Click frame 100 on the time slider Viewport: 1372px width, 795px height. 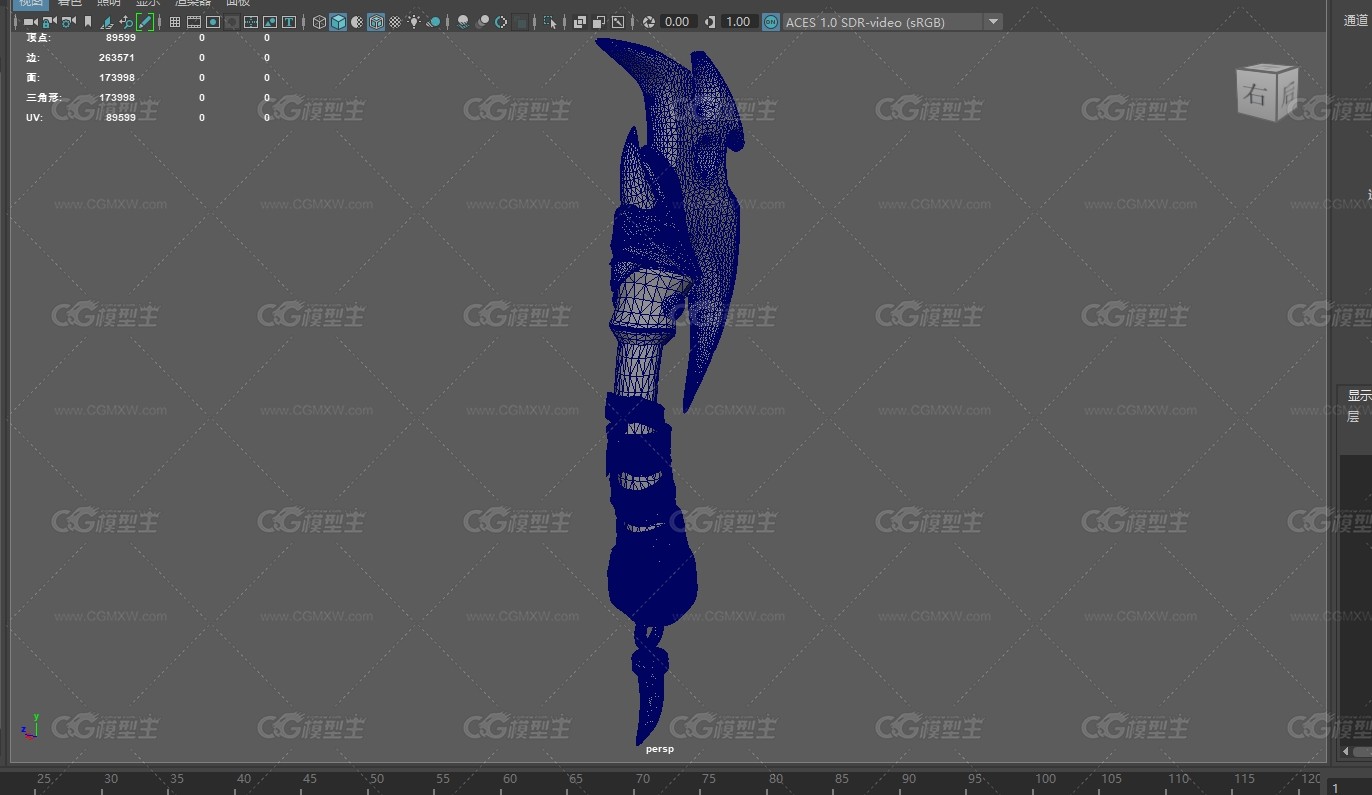1045,779
